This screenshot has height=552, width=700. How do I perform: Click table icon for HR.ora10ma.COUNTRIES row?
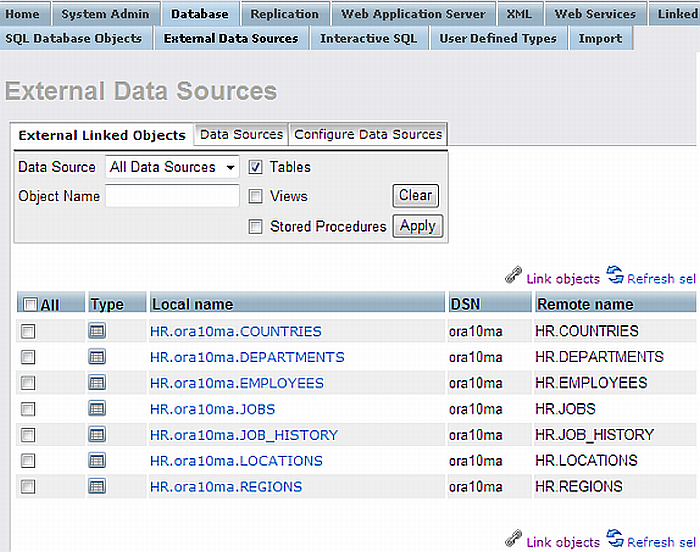coord(97,331)
